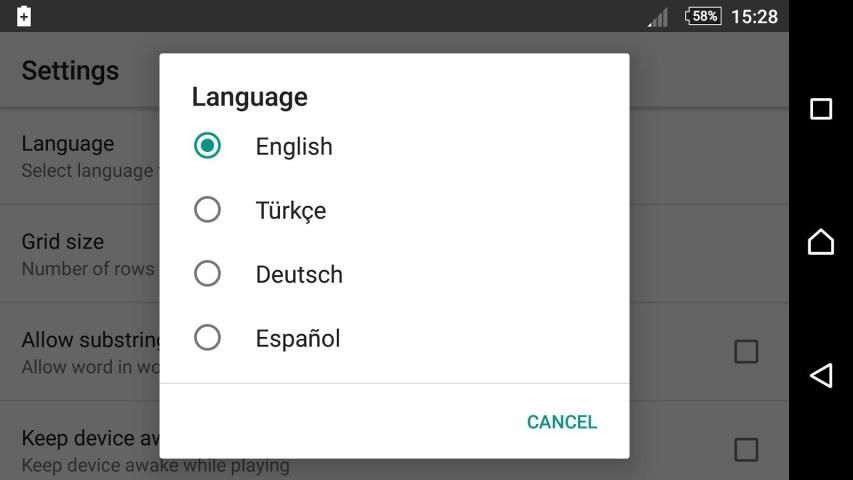Tap the Android back navigation icon
Viewport: 853px width, 480px height.
pos(820,375)
